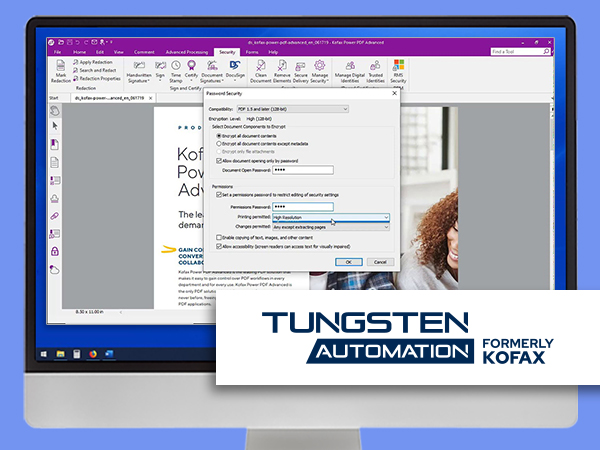The width and height of the screenshot is (600, 450).
Task: Open the Printing permitted dropdown
Action: (x=331, y=217)
